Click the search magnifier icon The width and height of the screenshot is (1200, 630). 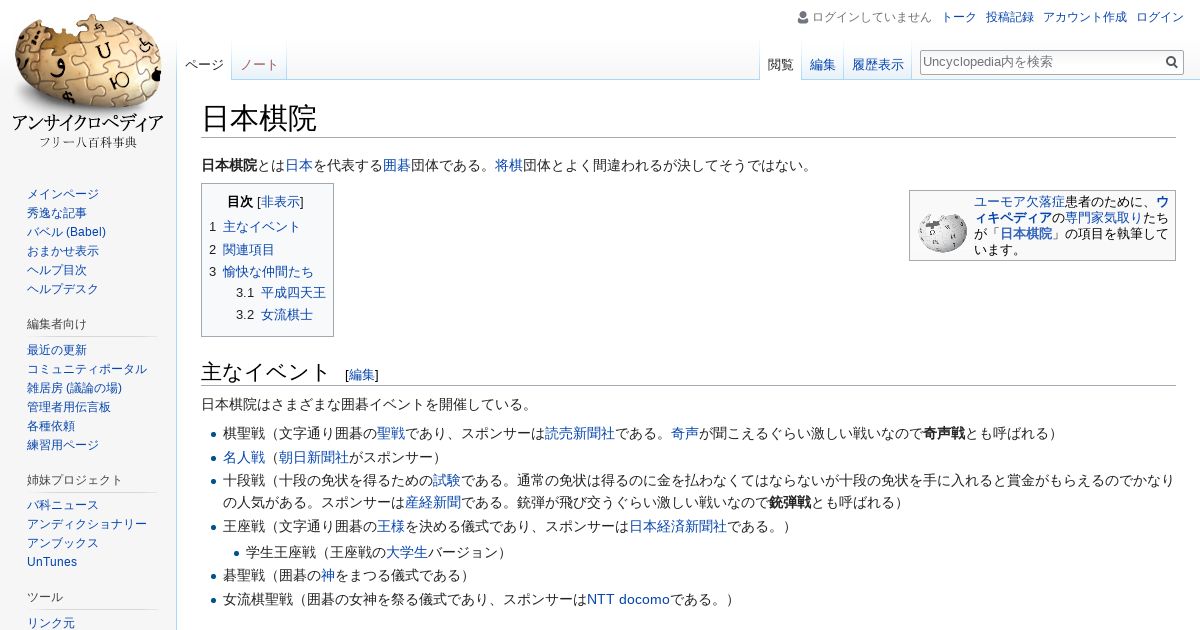[1172, 62]
